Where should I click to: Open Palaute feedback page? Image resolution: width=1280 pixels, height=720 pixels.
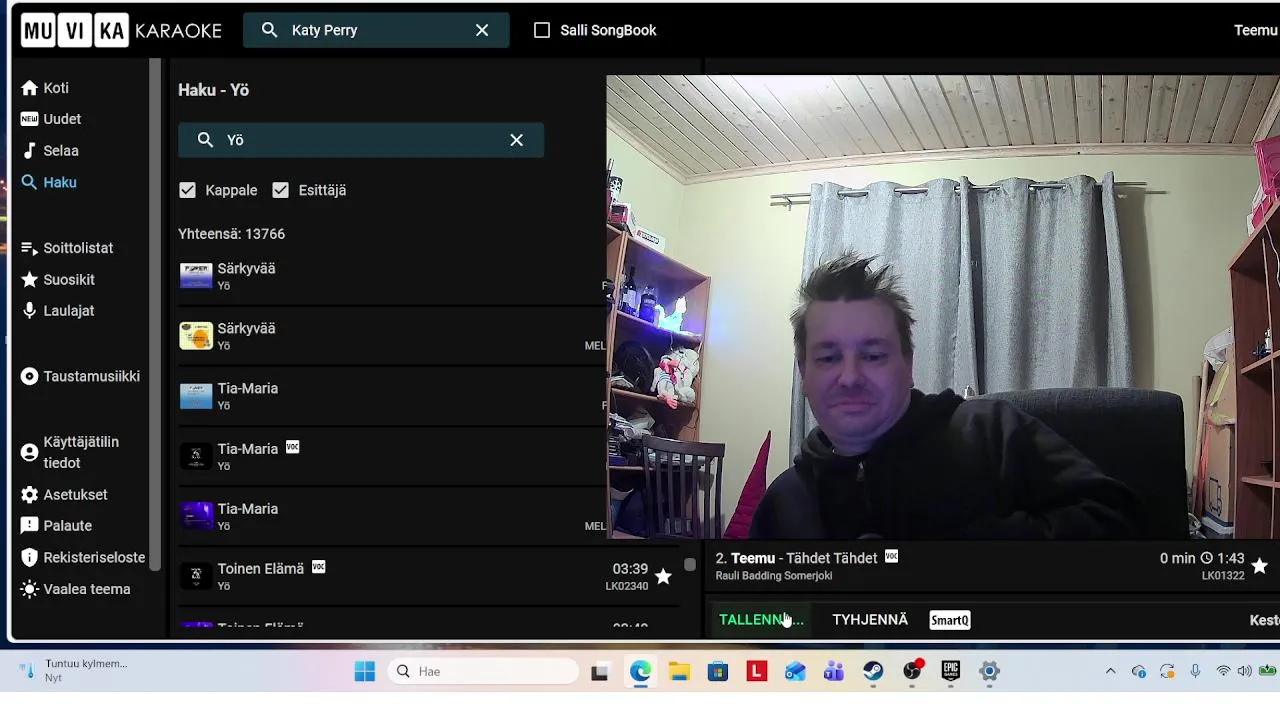[x=57, y=526]
